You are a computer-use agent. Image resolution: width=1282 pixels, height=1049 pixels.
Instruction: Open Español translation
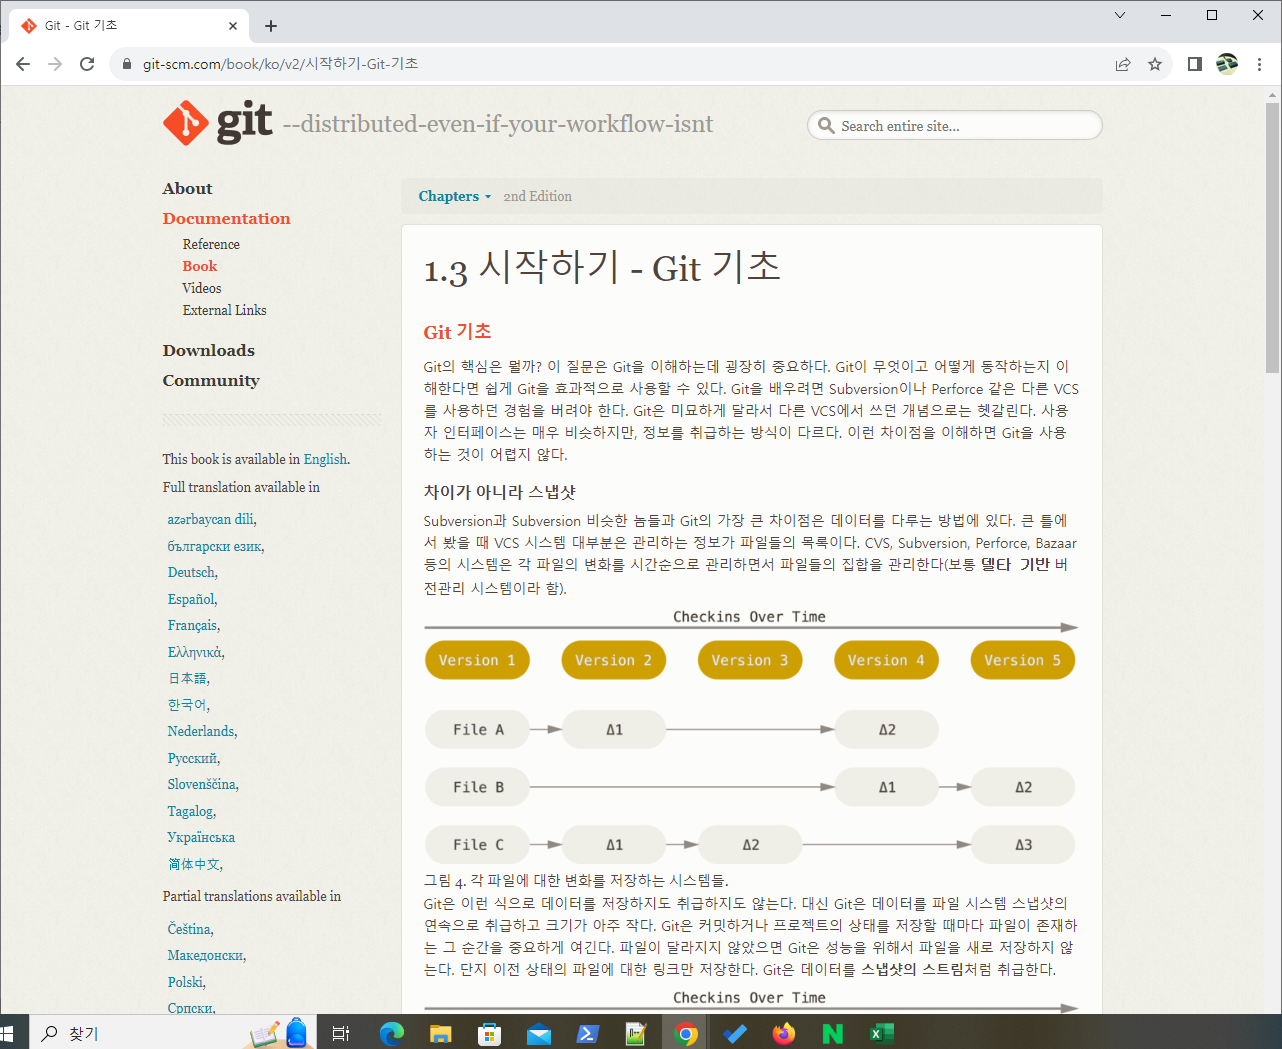[x=191, y=599]
